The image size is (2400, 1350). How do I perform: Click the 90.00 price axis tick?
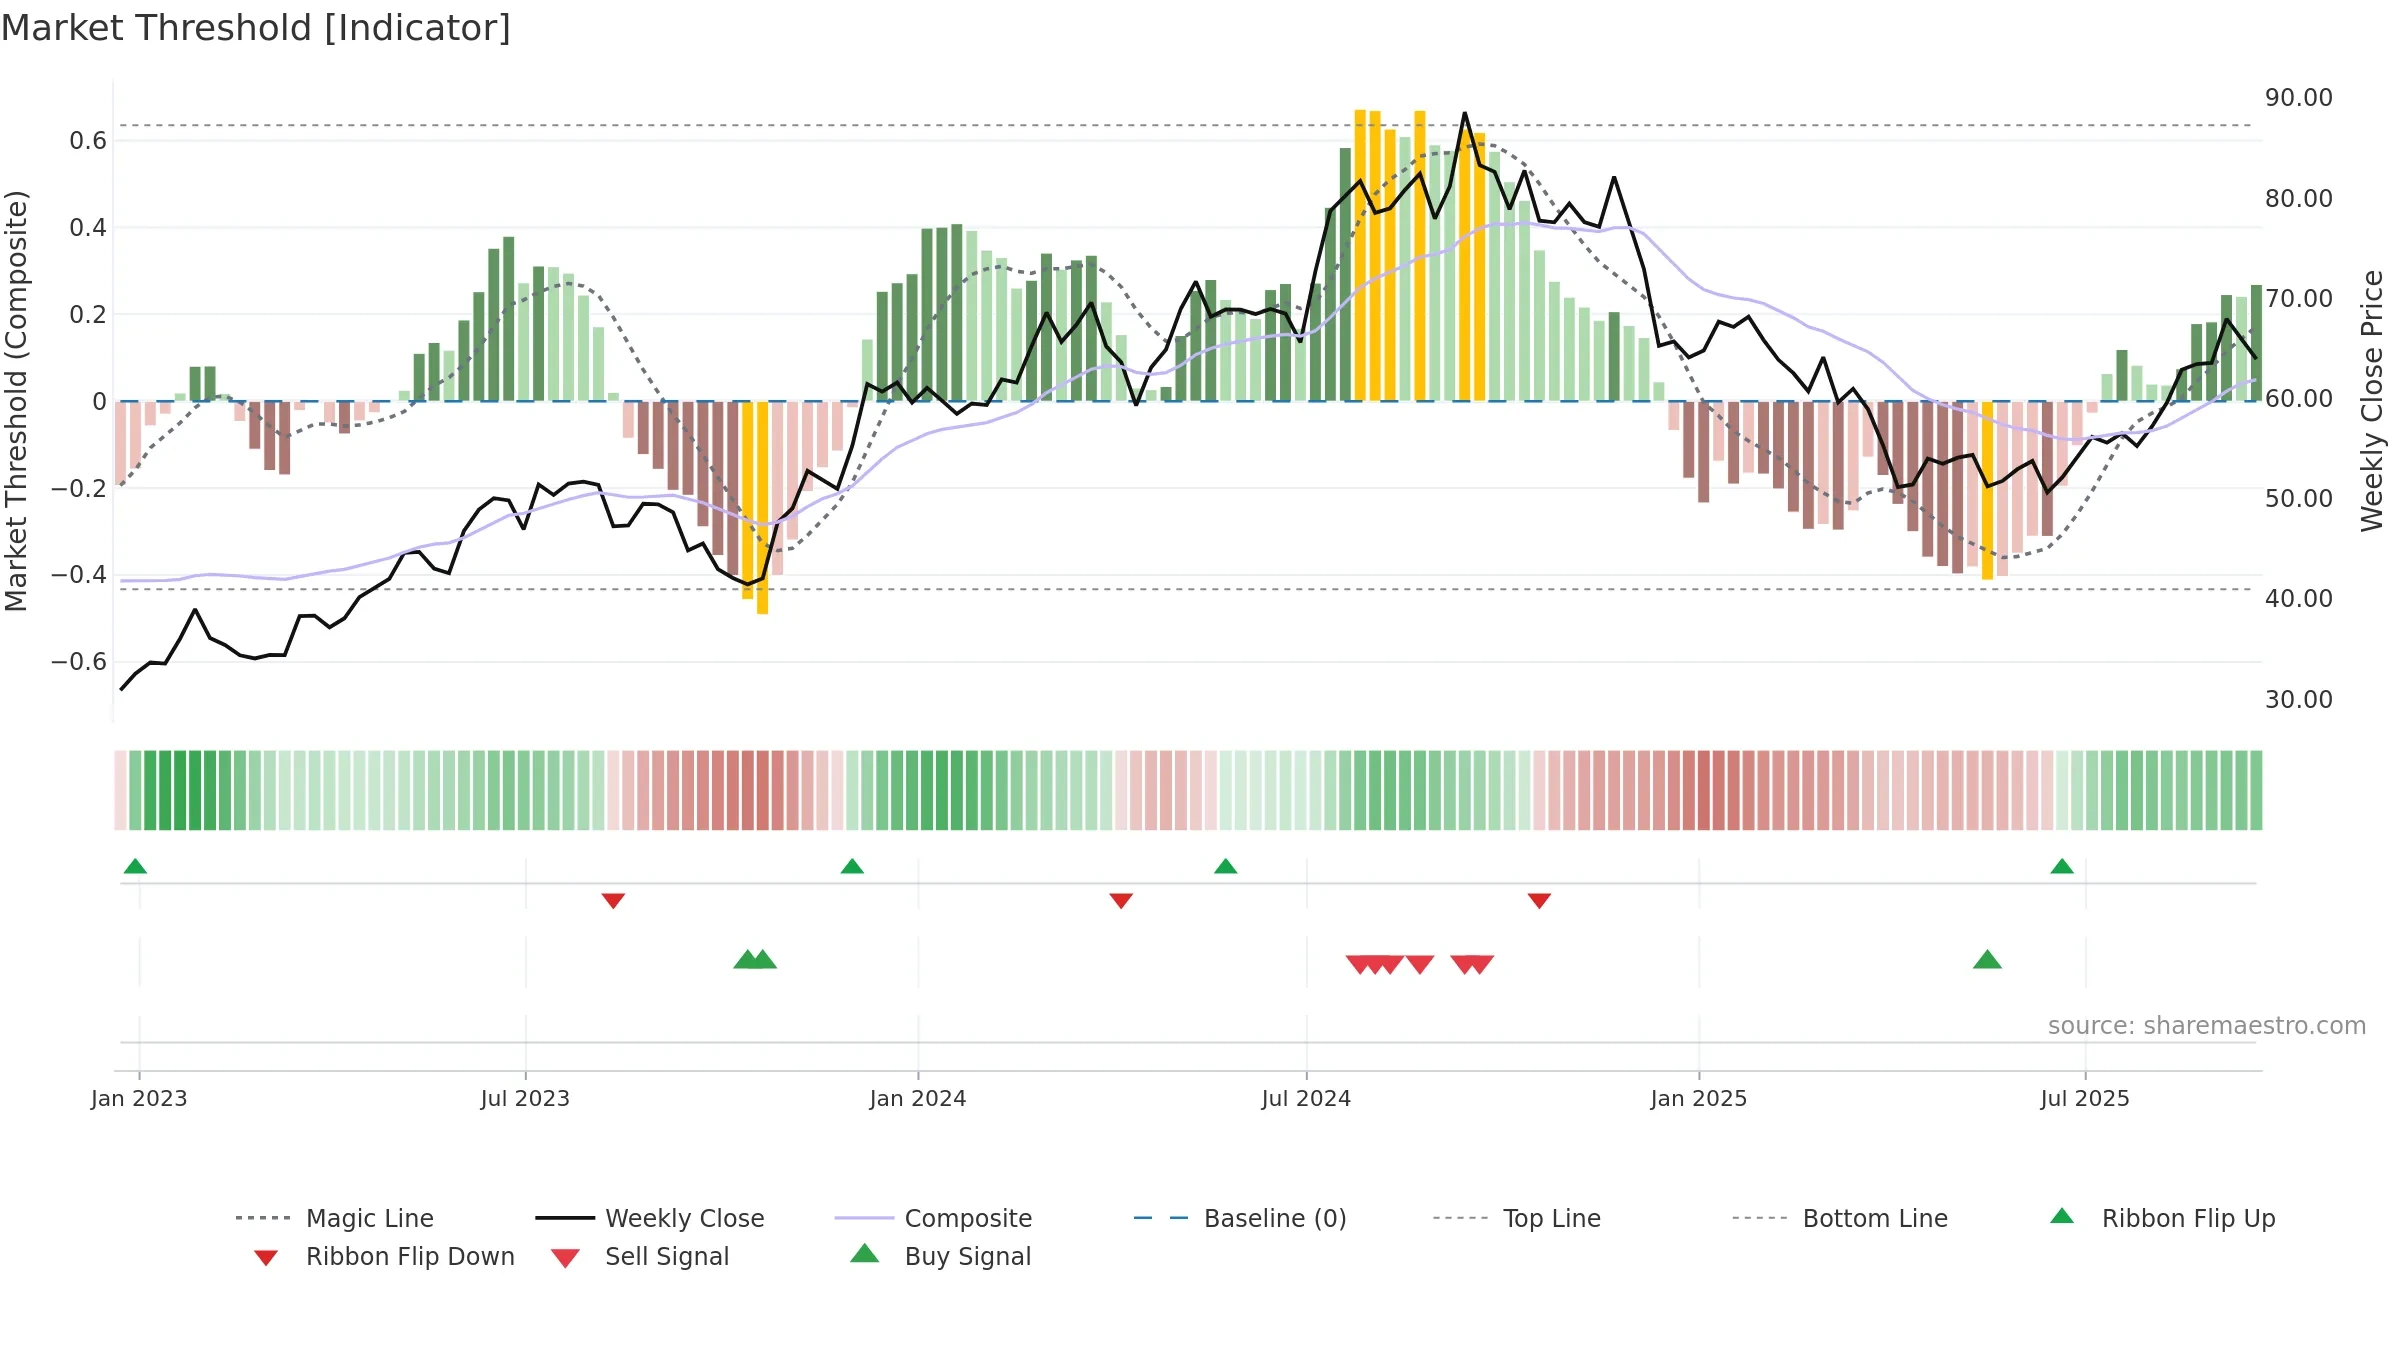point(2299,98)
